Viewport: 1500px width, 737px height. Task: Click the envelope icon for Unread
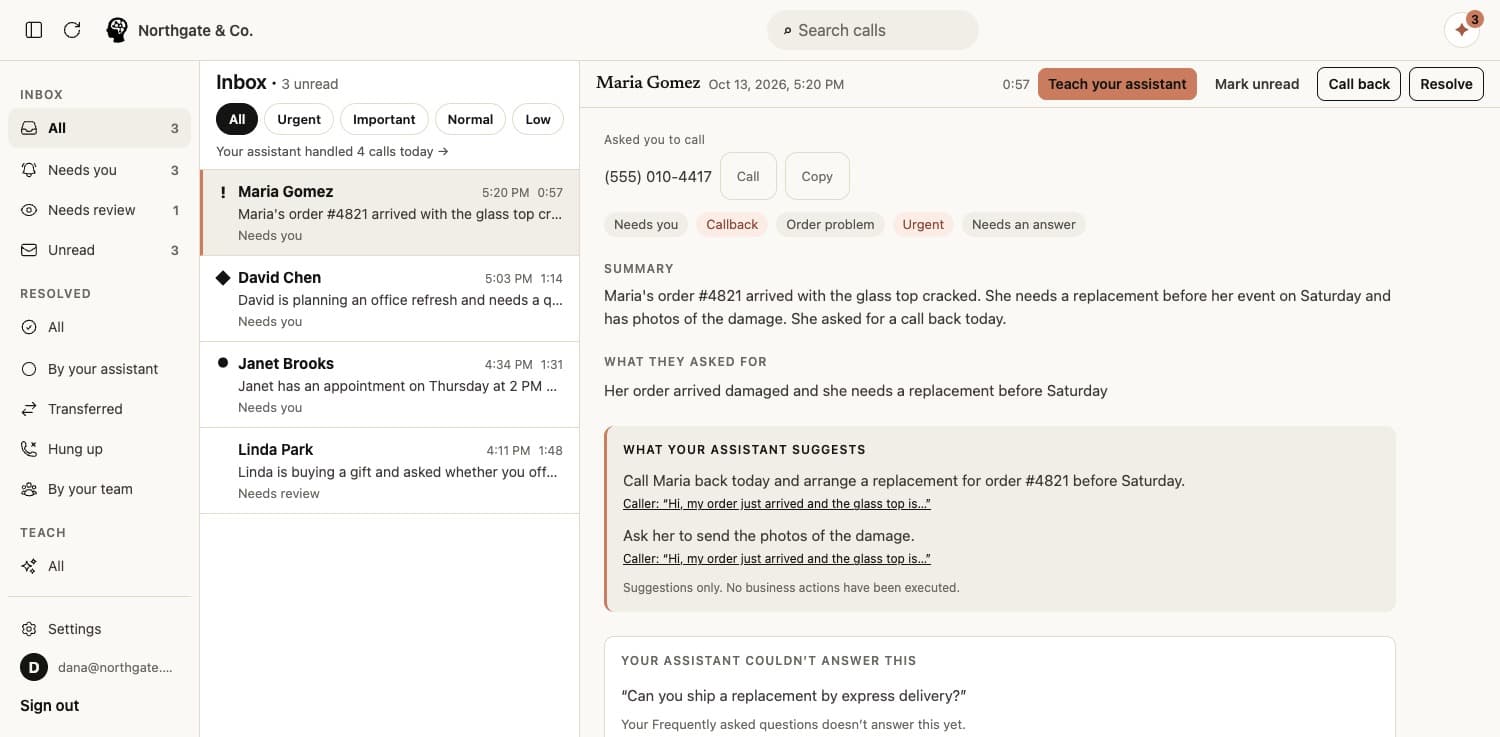pos(29,250)
